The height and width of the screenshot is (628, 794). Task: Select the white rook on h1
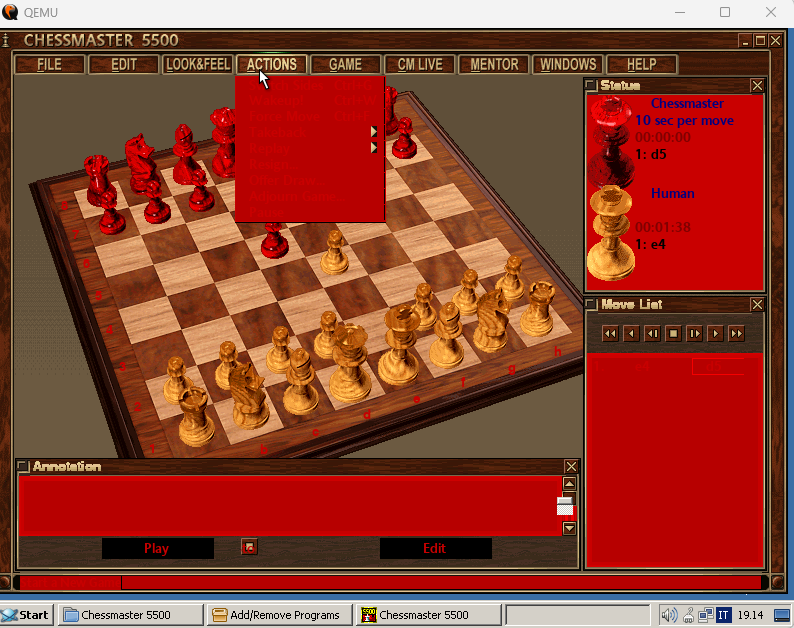click(539, 309)
